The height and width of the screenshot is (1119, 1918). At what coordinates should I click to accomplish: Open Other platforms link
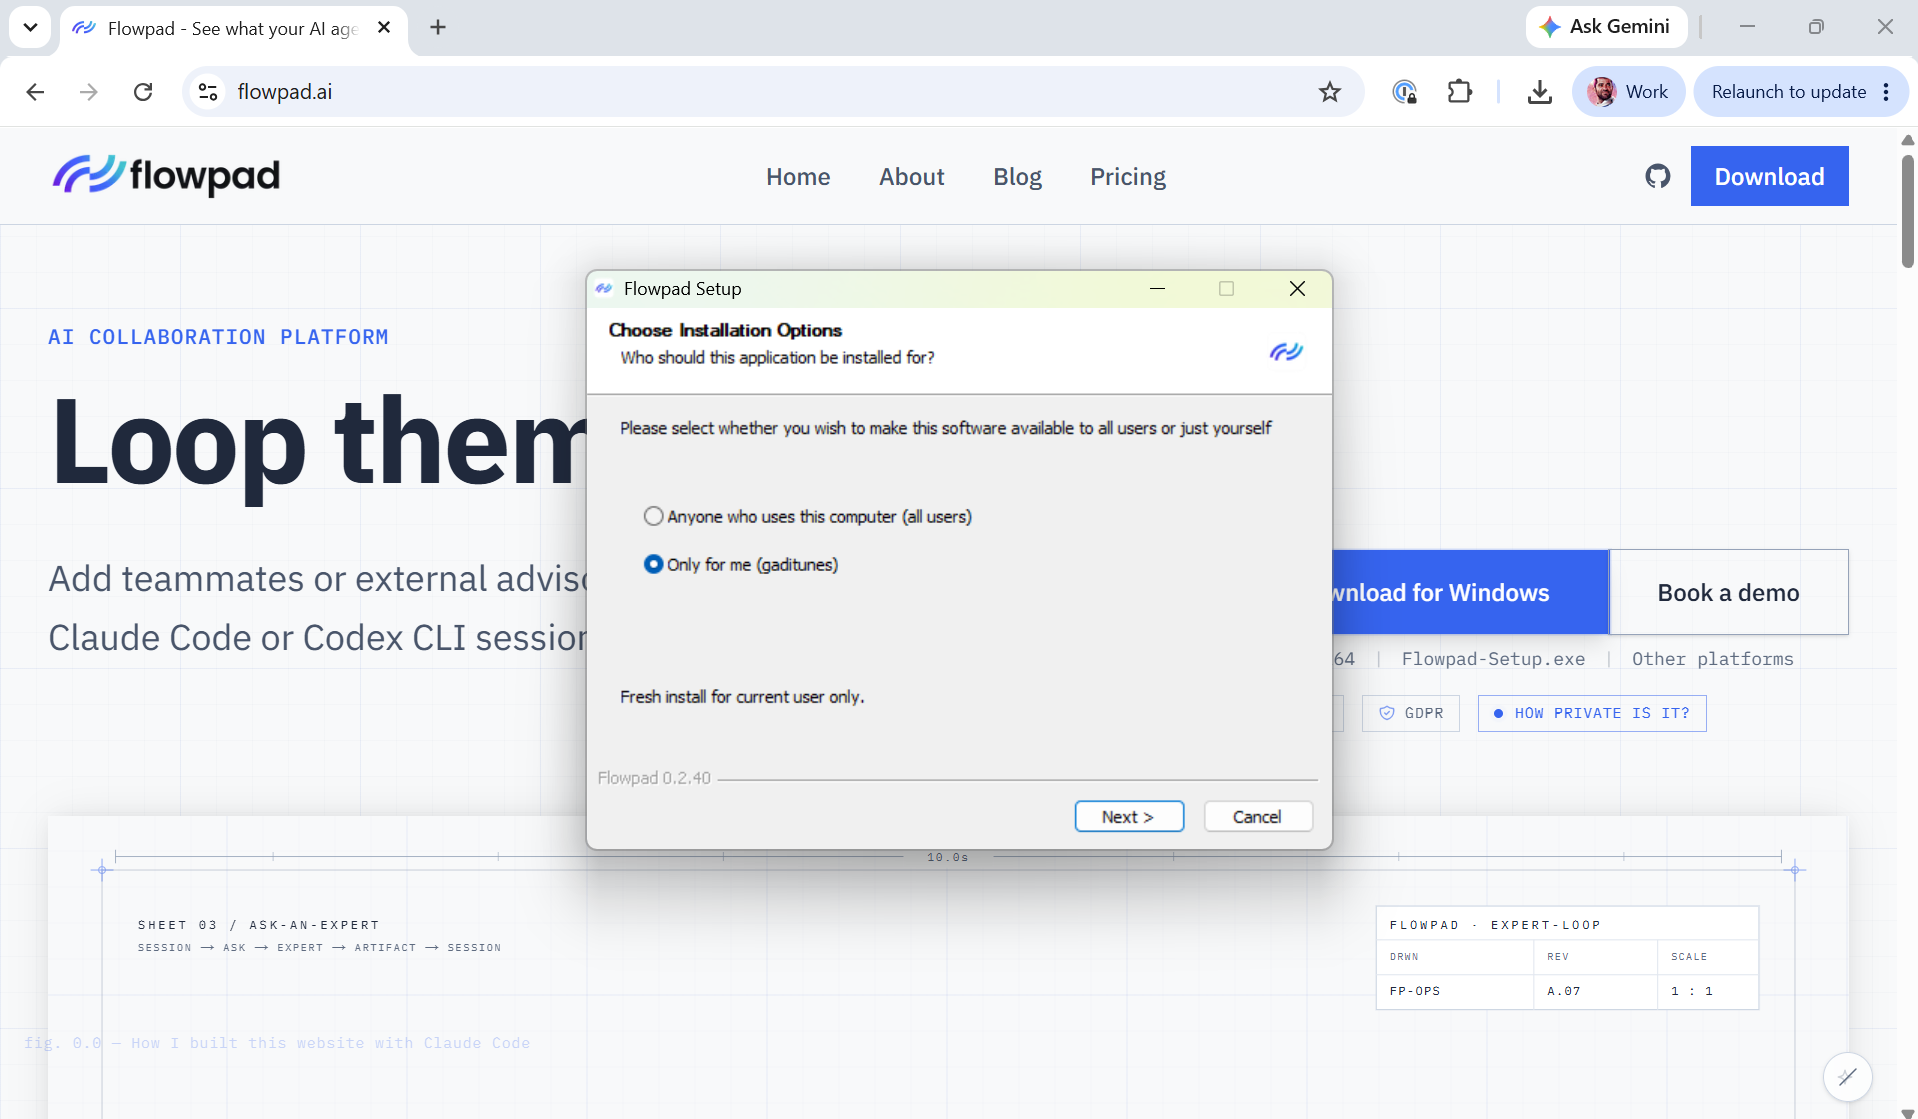tap(1713, 659)
